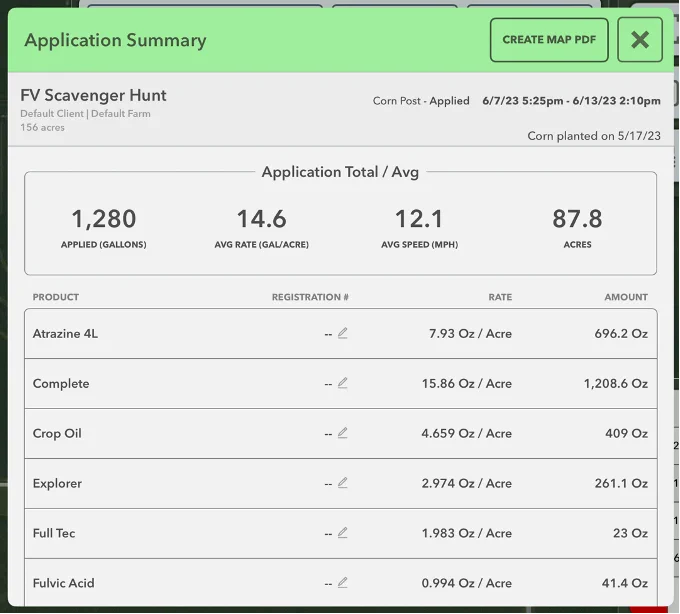
Task: Click the RATE column header
Action: (x=500, y=297)
